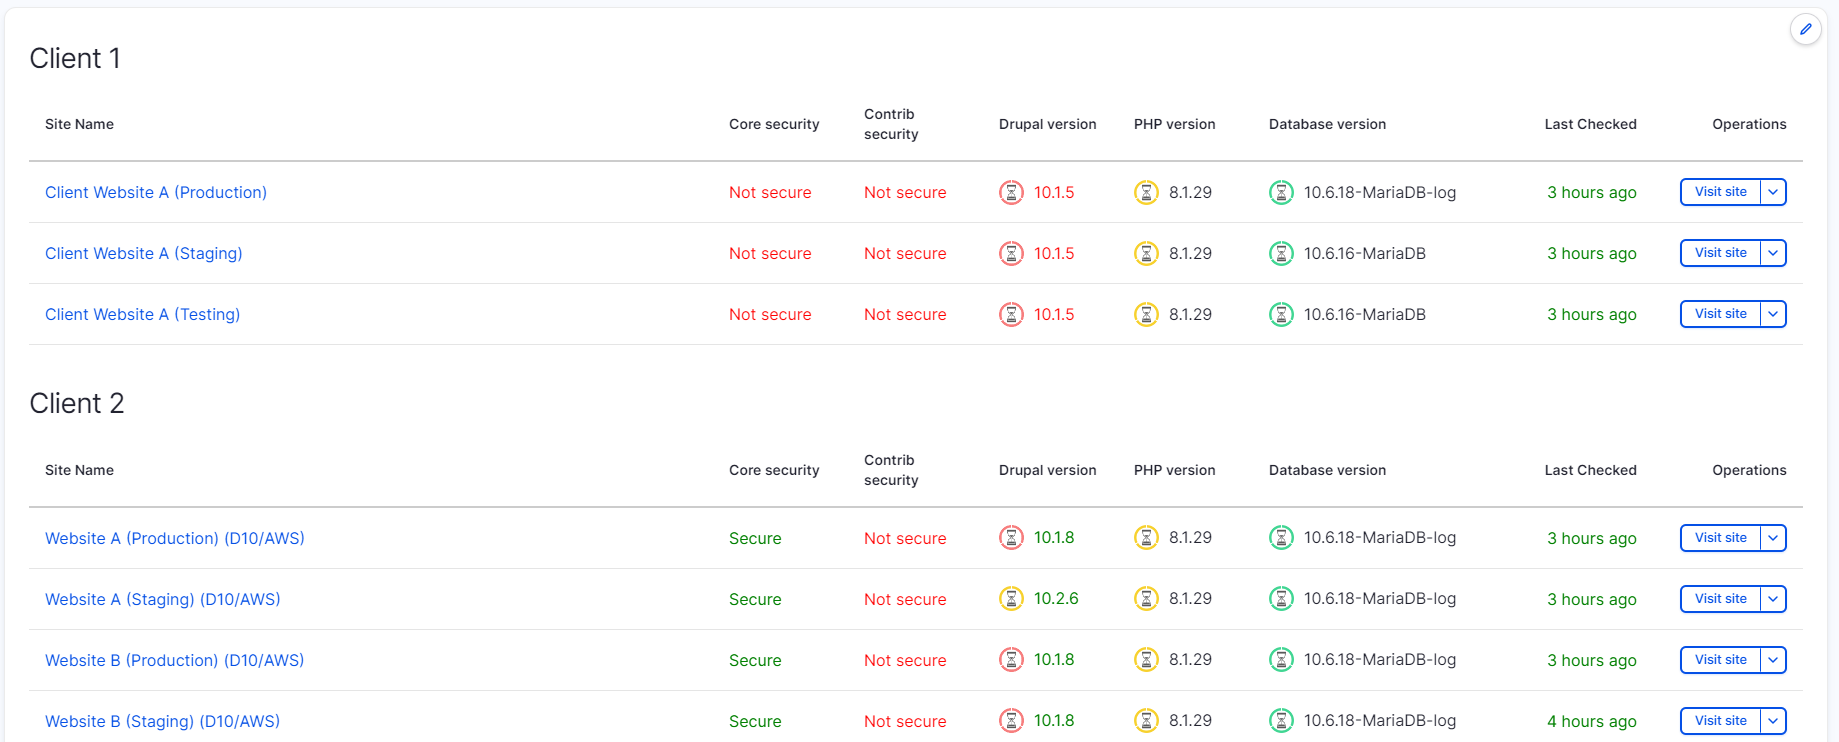Click Visit site button for Client Website A (Staging)
The width and height of the screenshot is (1839, 742).
[x=1720, y=253]
